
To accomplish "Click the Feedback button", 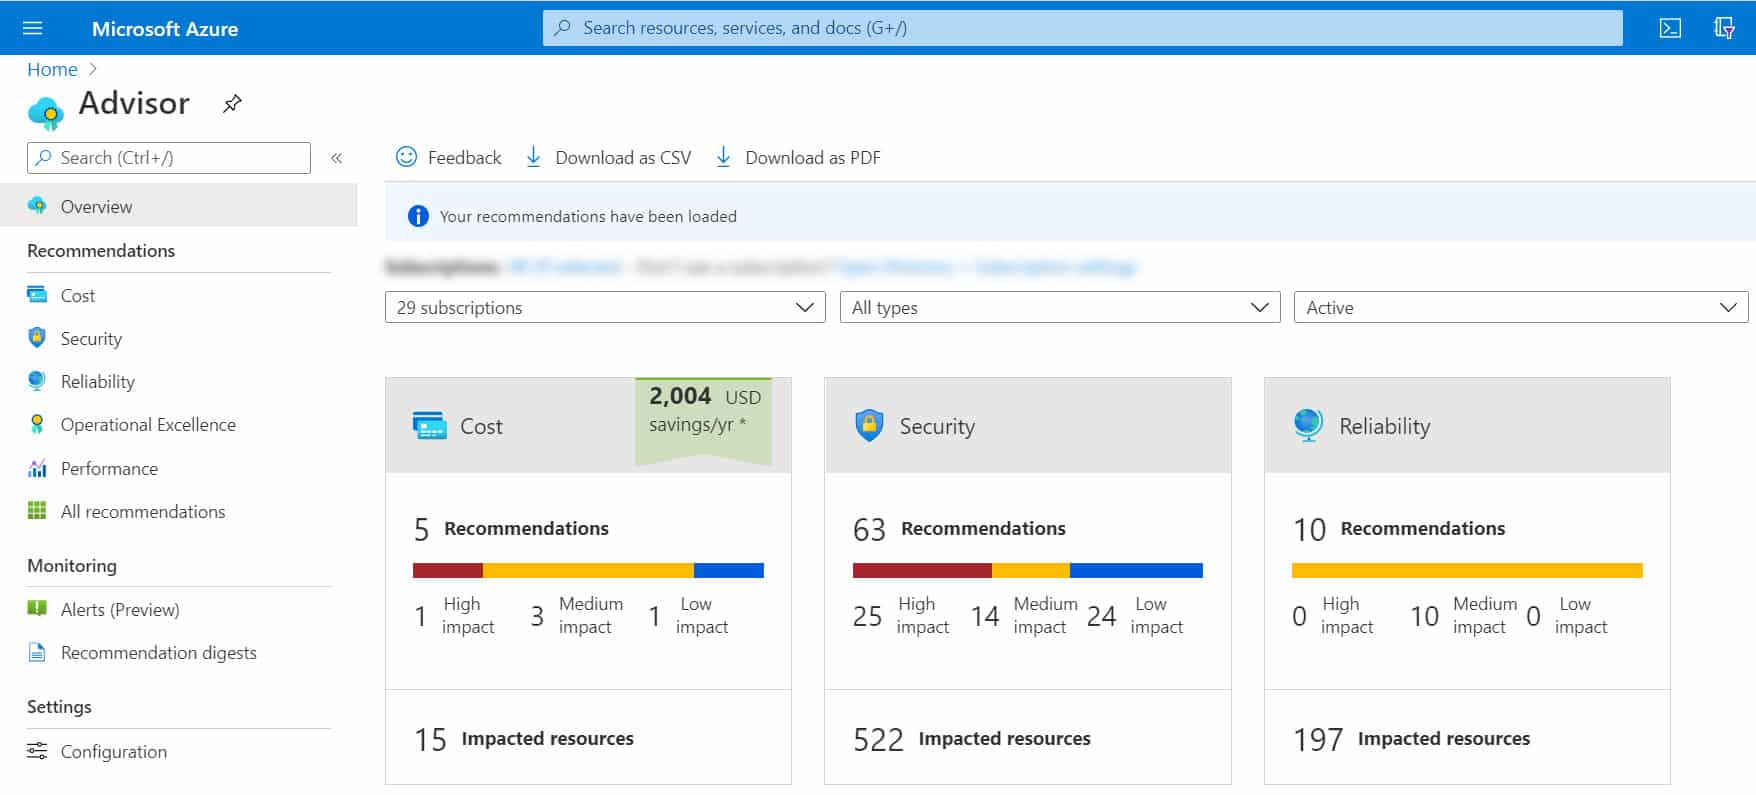I will tap(449, 157).
